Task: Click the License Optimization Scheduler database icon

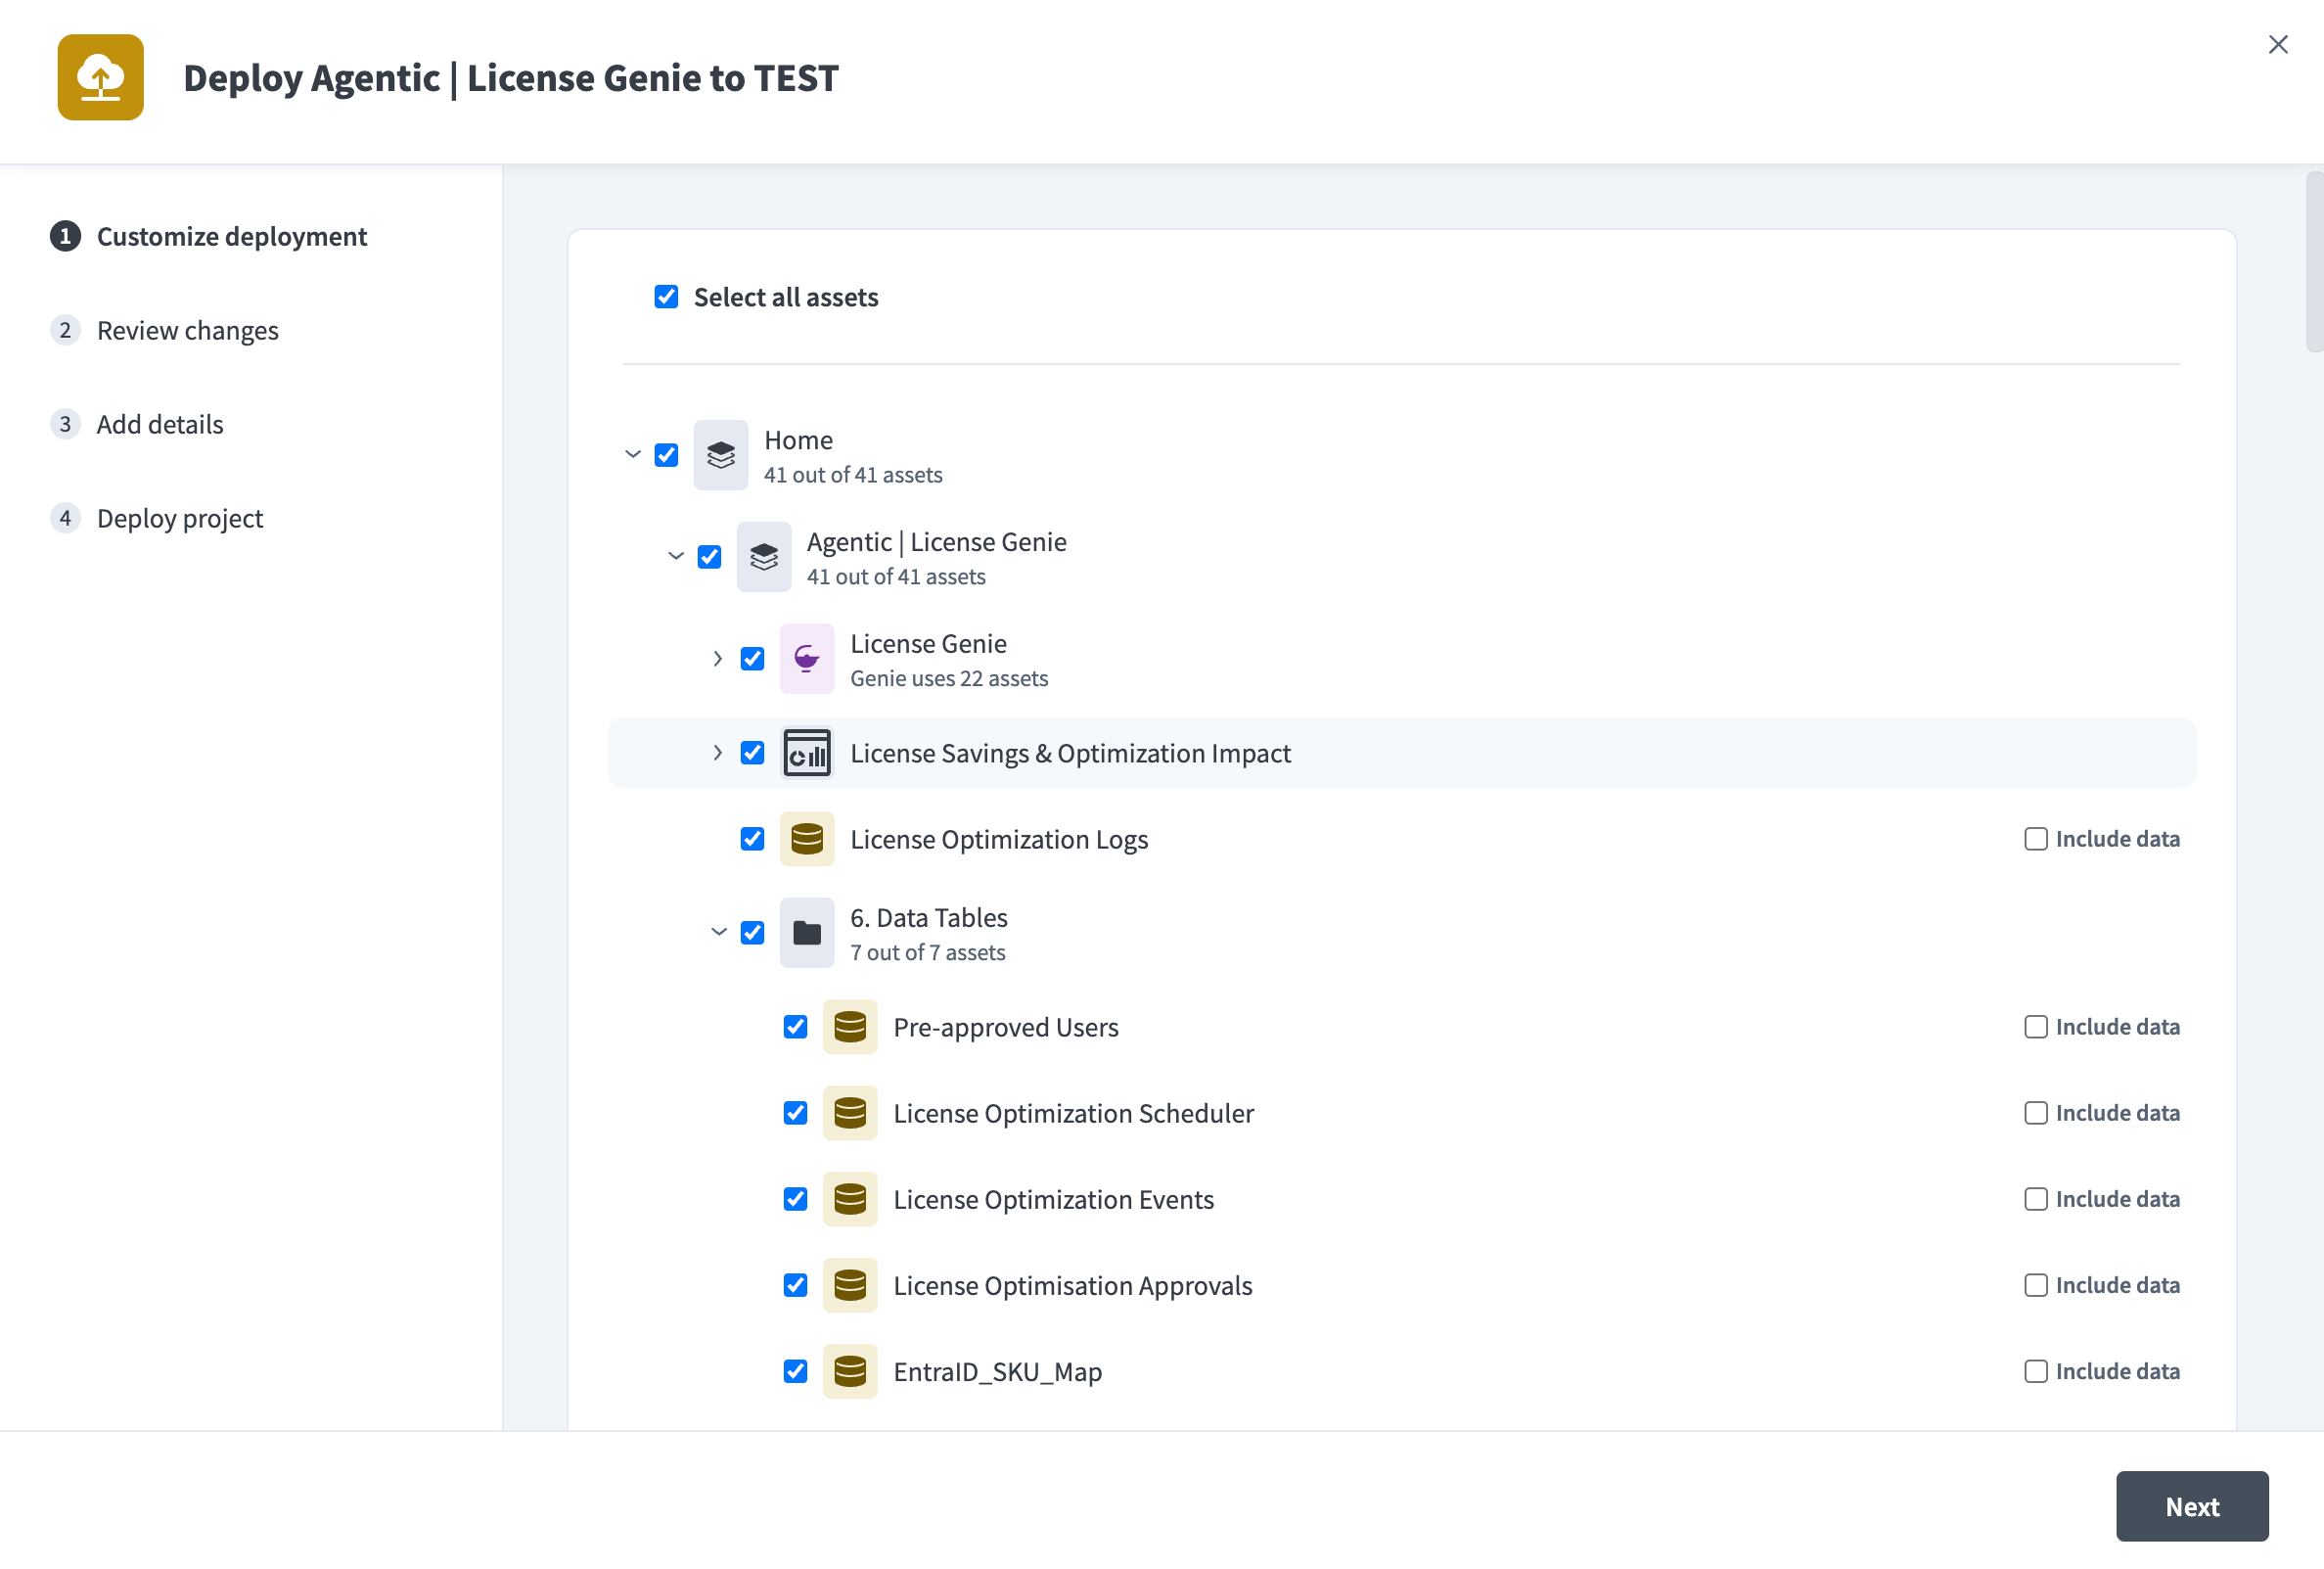Action: 849,1113
